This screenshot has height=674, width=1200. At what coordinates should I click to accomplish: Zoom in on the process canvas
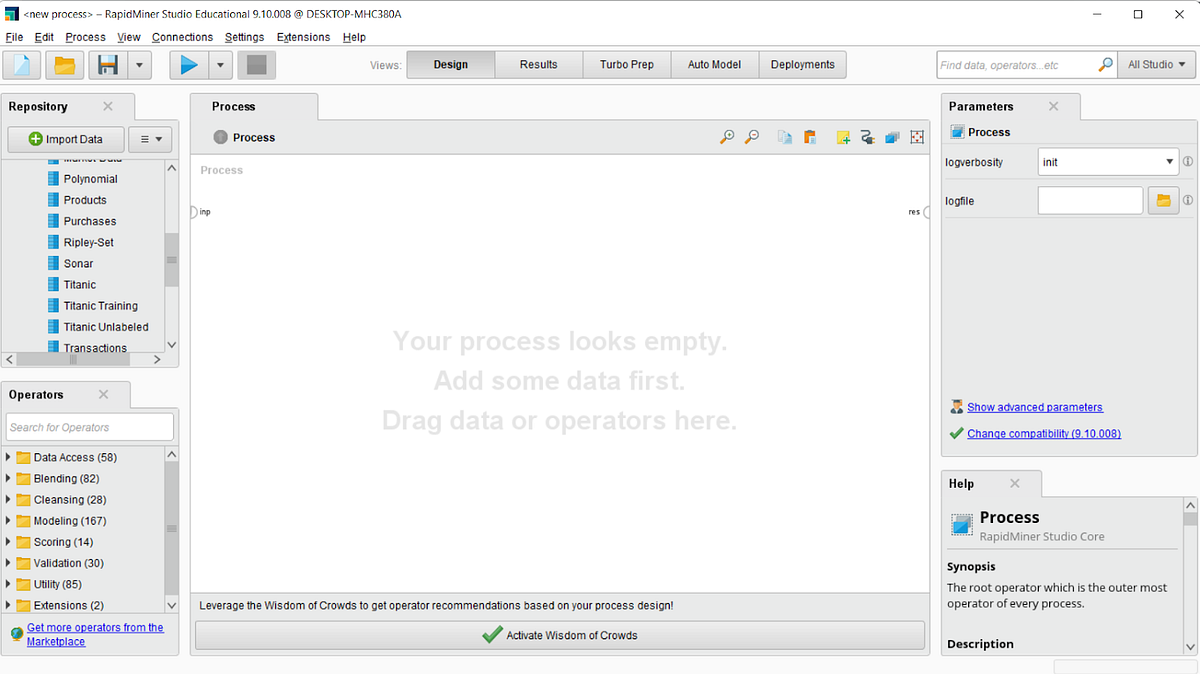[x=727, y=136]
